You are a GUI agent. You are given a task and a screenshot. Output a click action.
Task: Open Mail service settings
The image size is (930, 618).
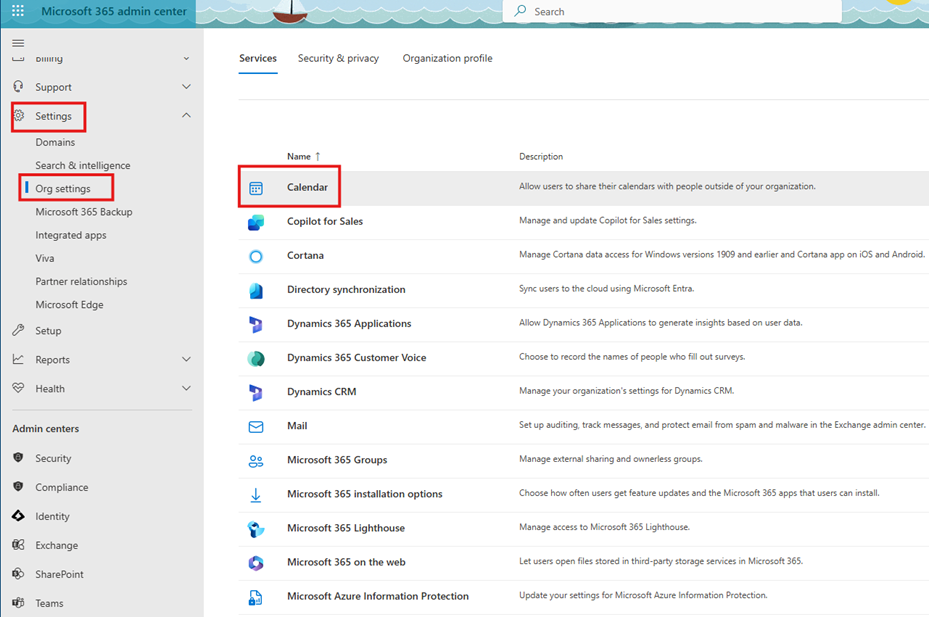[x=297, y=426]
